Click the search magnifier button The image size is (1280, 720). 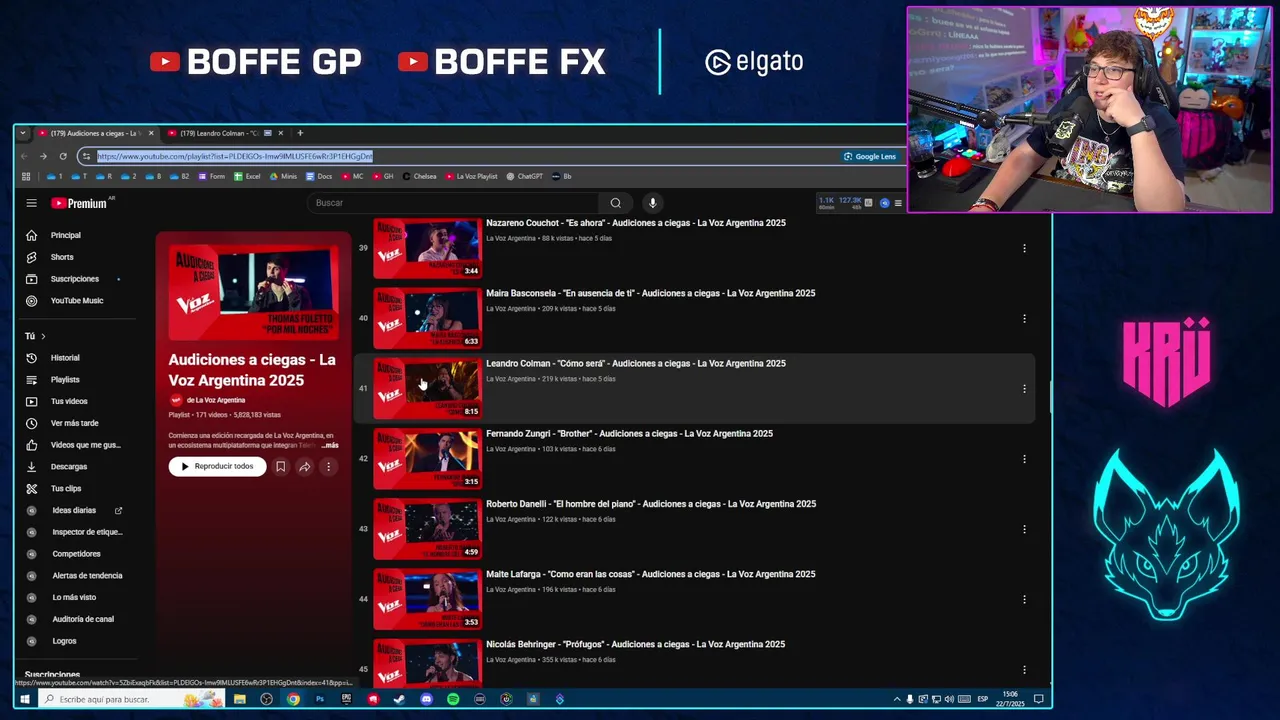[615, 203]
